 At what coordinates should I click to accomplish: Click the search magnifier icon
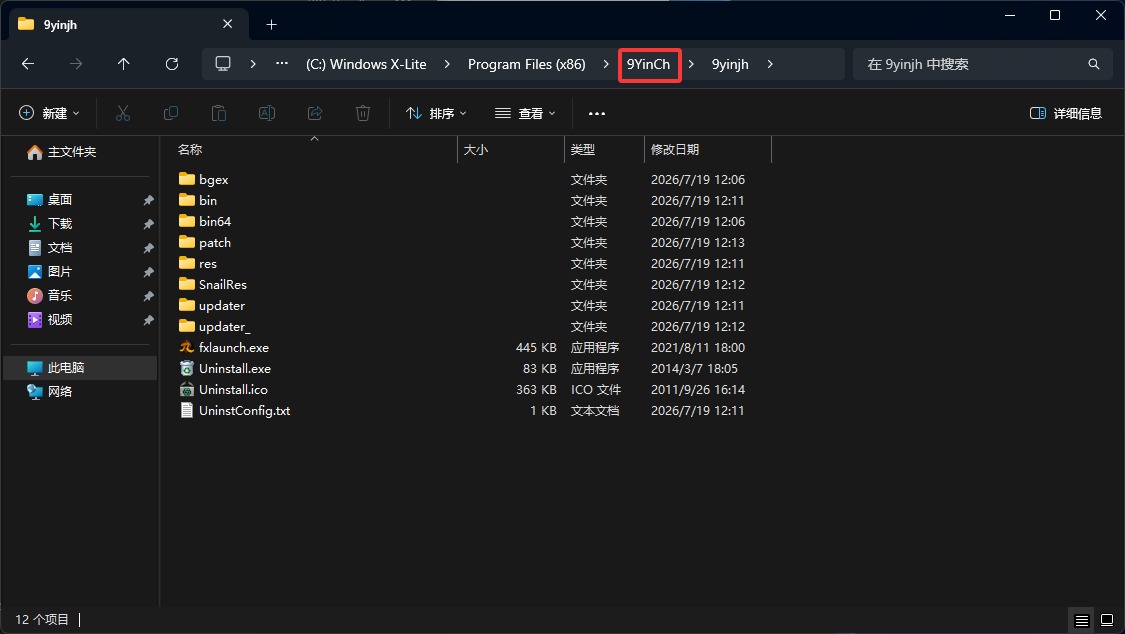coord(1093,64)
